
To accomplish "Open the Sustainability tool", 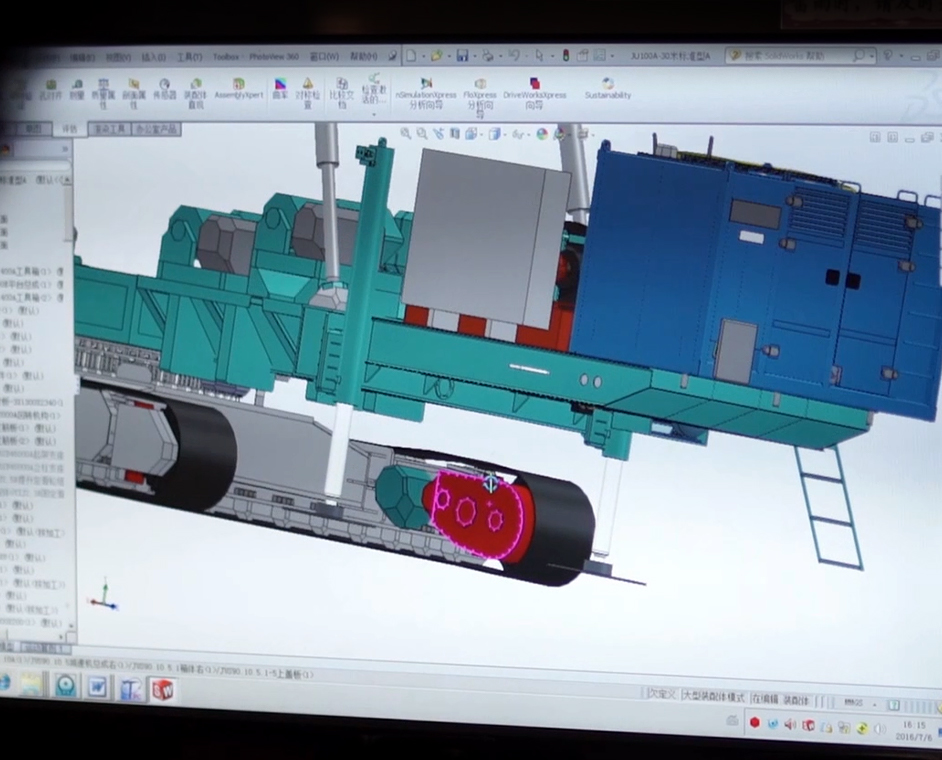I will (607, 88).
